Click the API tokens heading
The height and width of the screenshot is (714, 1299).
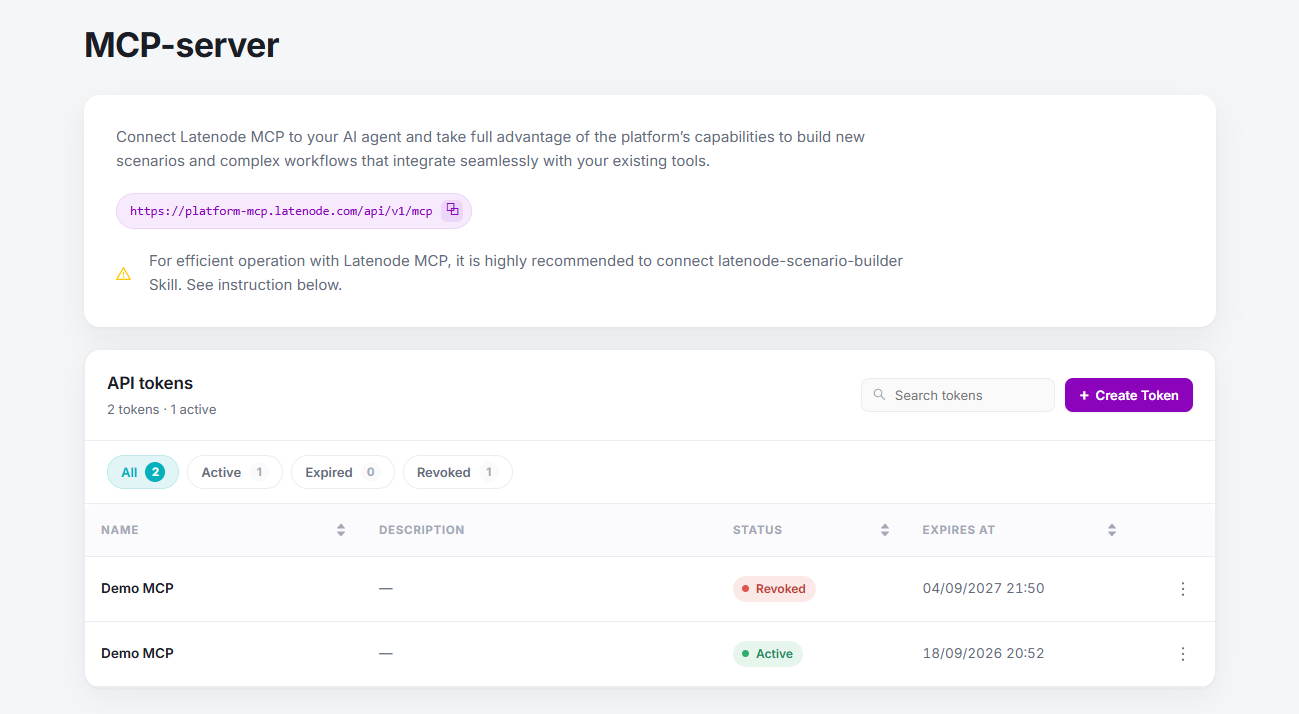coord(150,383)
